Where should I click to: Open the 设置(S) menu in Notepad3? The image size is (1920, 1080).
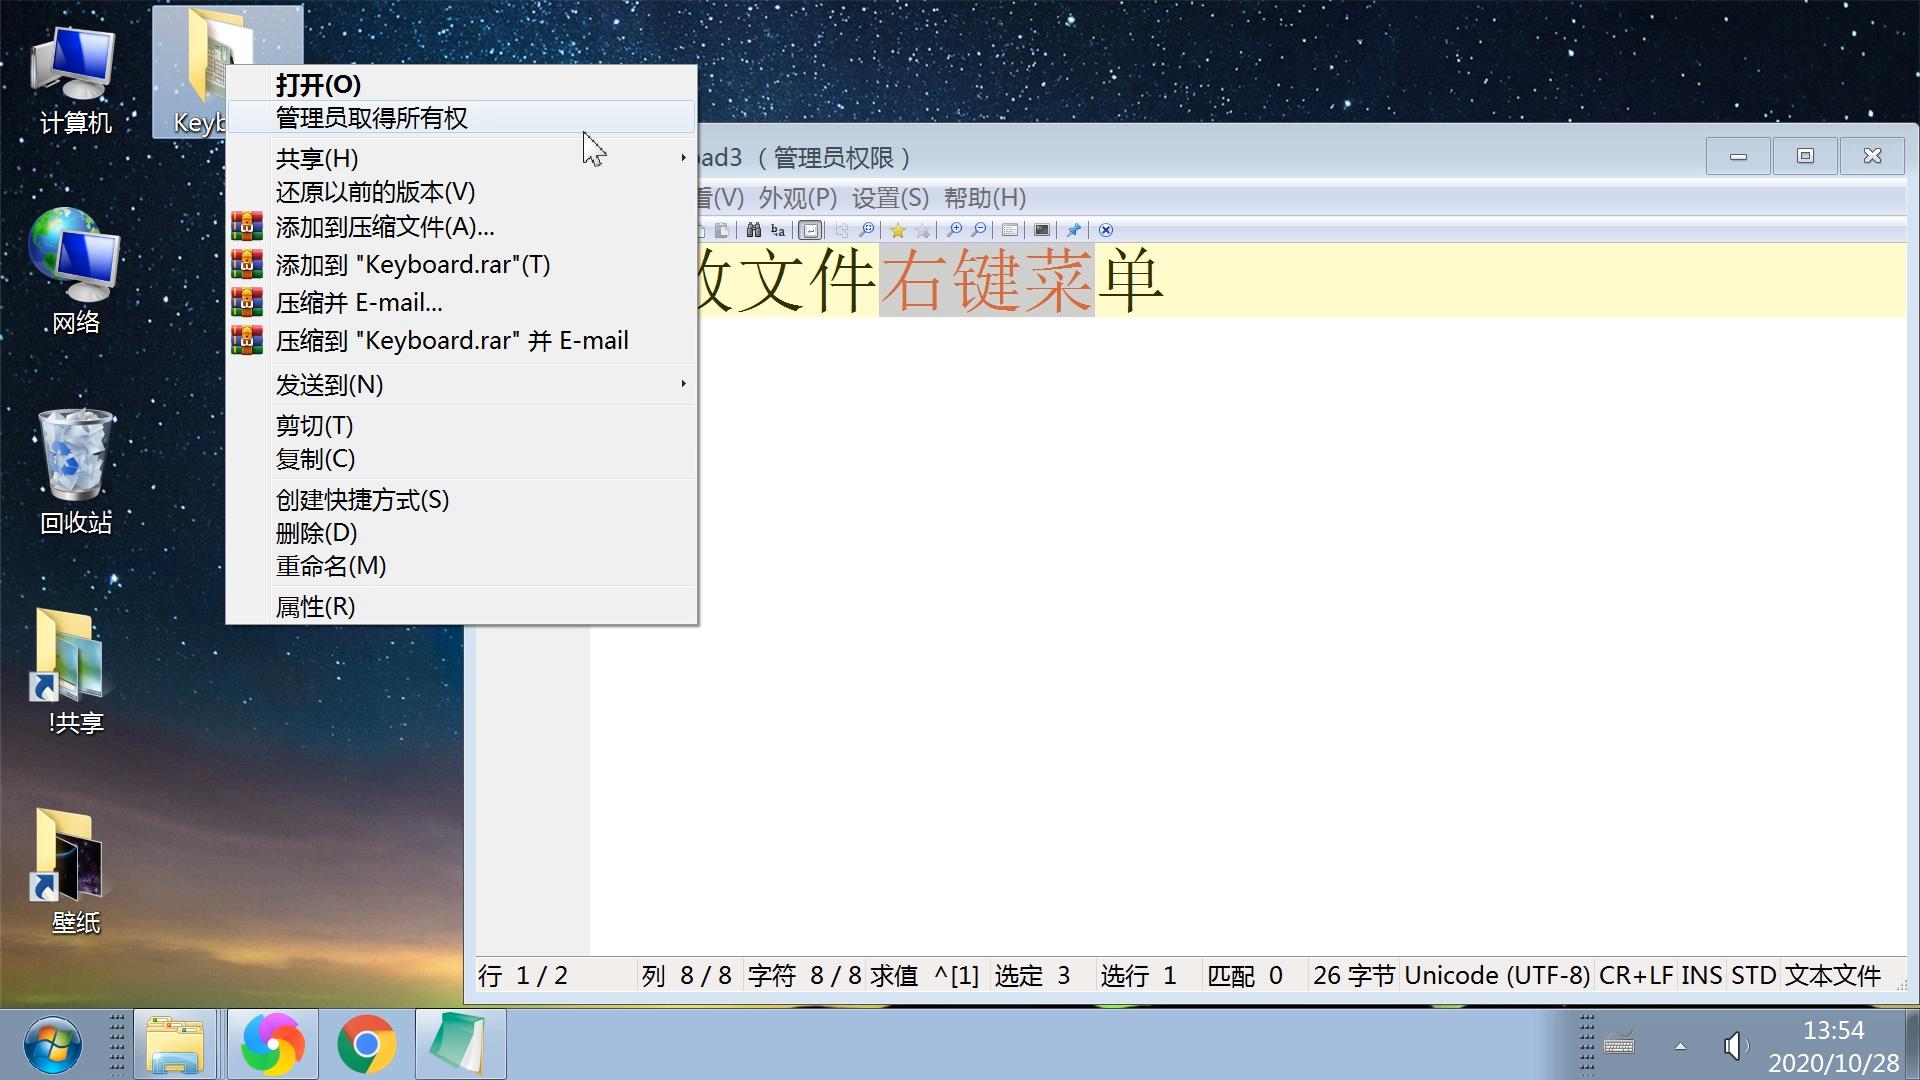click(x=890, y=198)
